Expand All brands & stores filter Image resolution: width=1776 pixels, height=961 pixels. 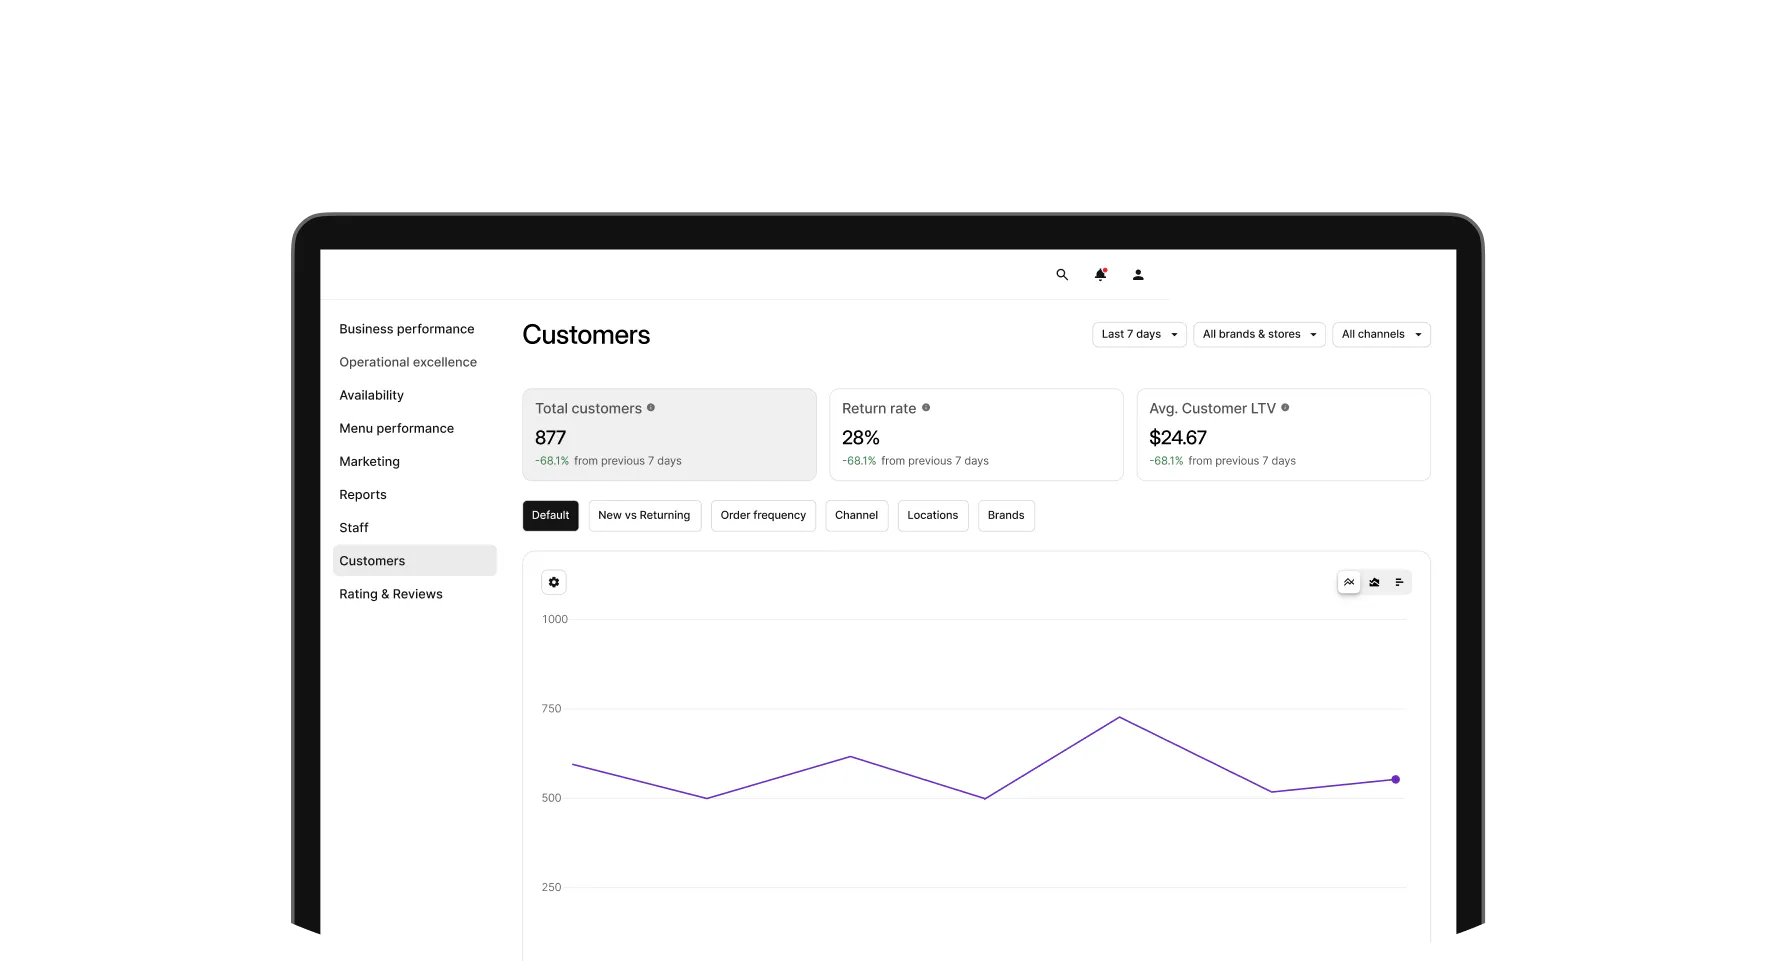point(1259,334)
